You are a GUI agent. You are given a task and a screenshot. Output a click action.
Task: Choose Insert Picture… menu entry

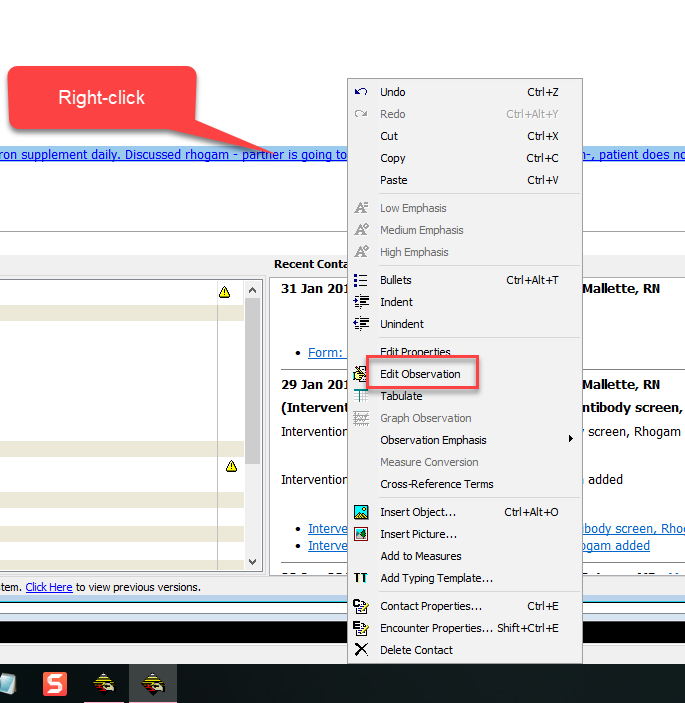point(465,534)
